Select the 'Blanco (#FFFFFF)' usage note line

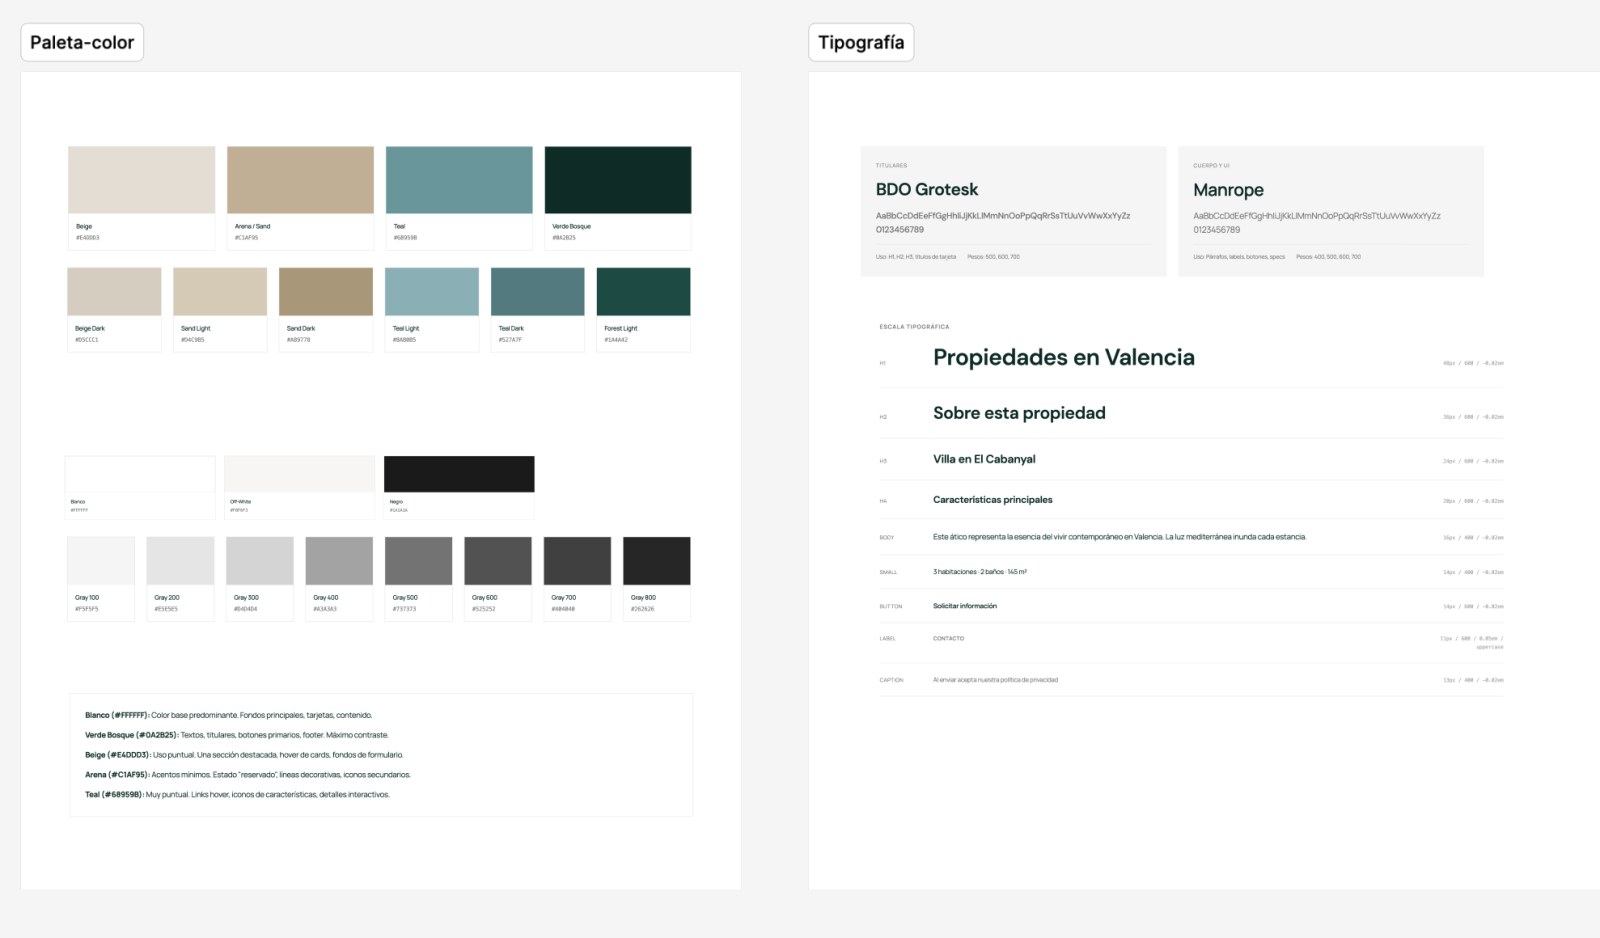[229, 715]
